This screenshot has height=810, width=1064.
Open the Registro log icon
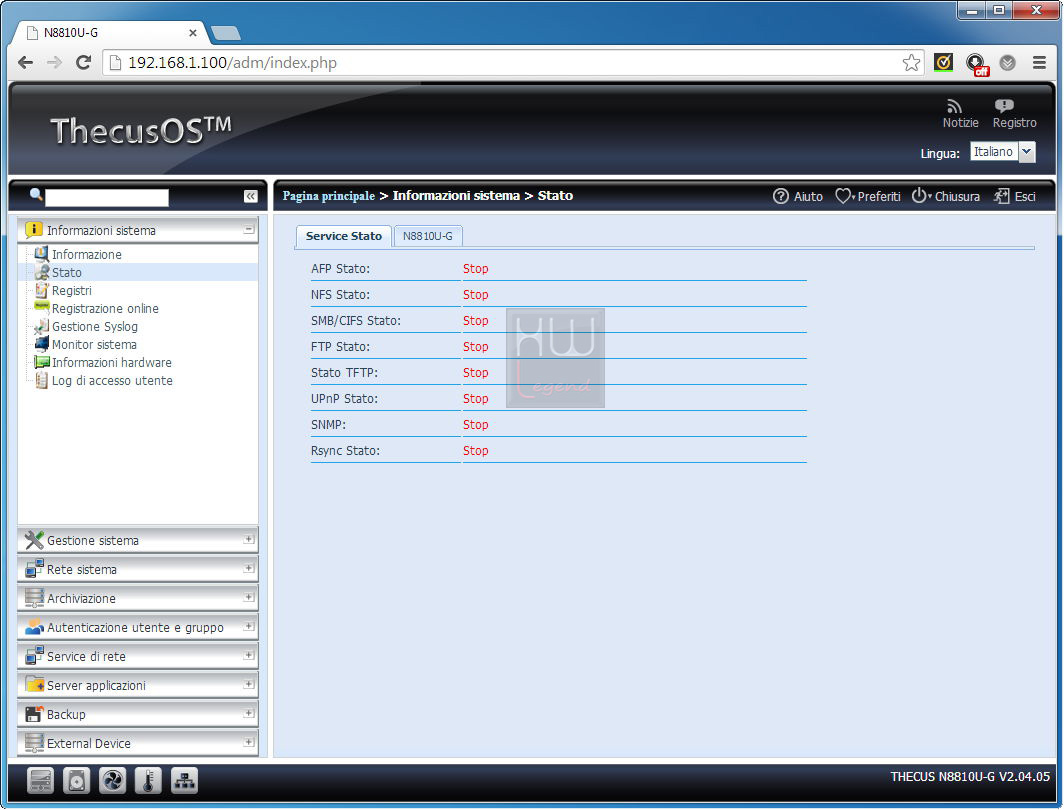pyautogui.click(x=1004, y=106)
